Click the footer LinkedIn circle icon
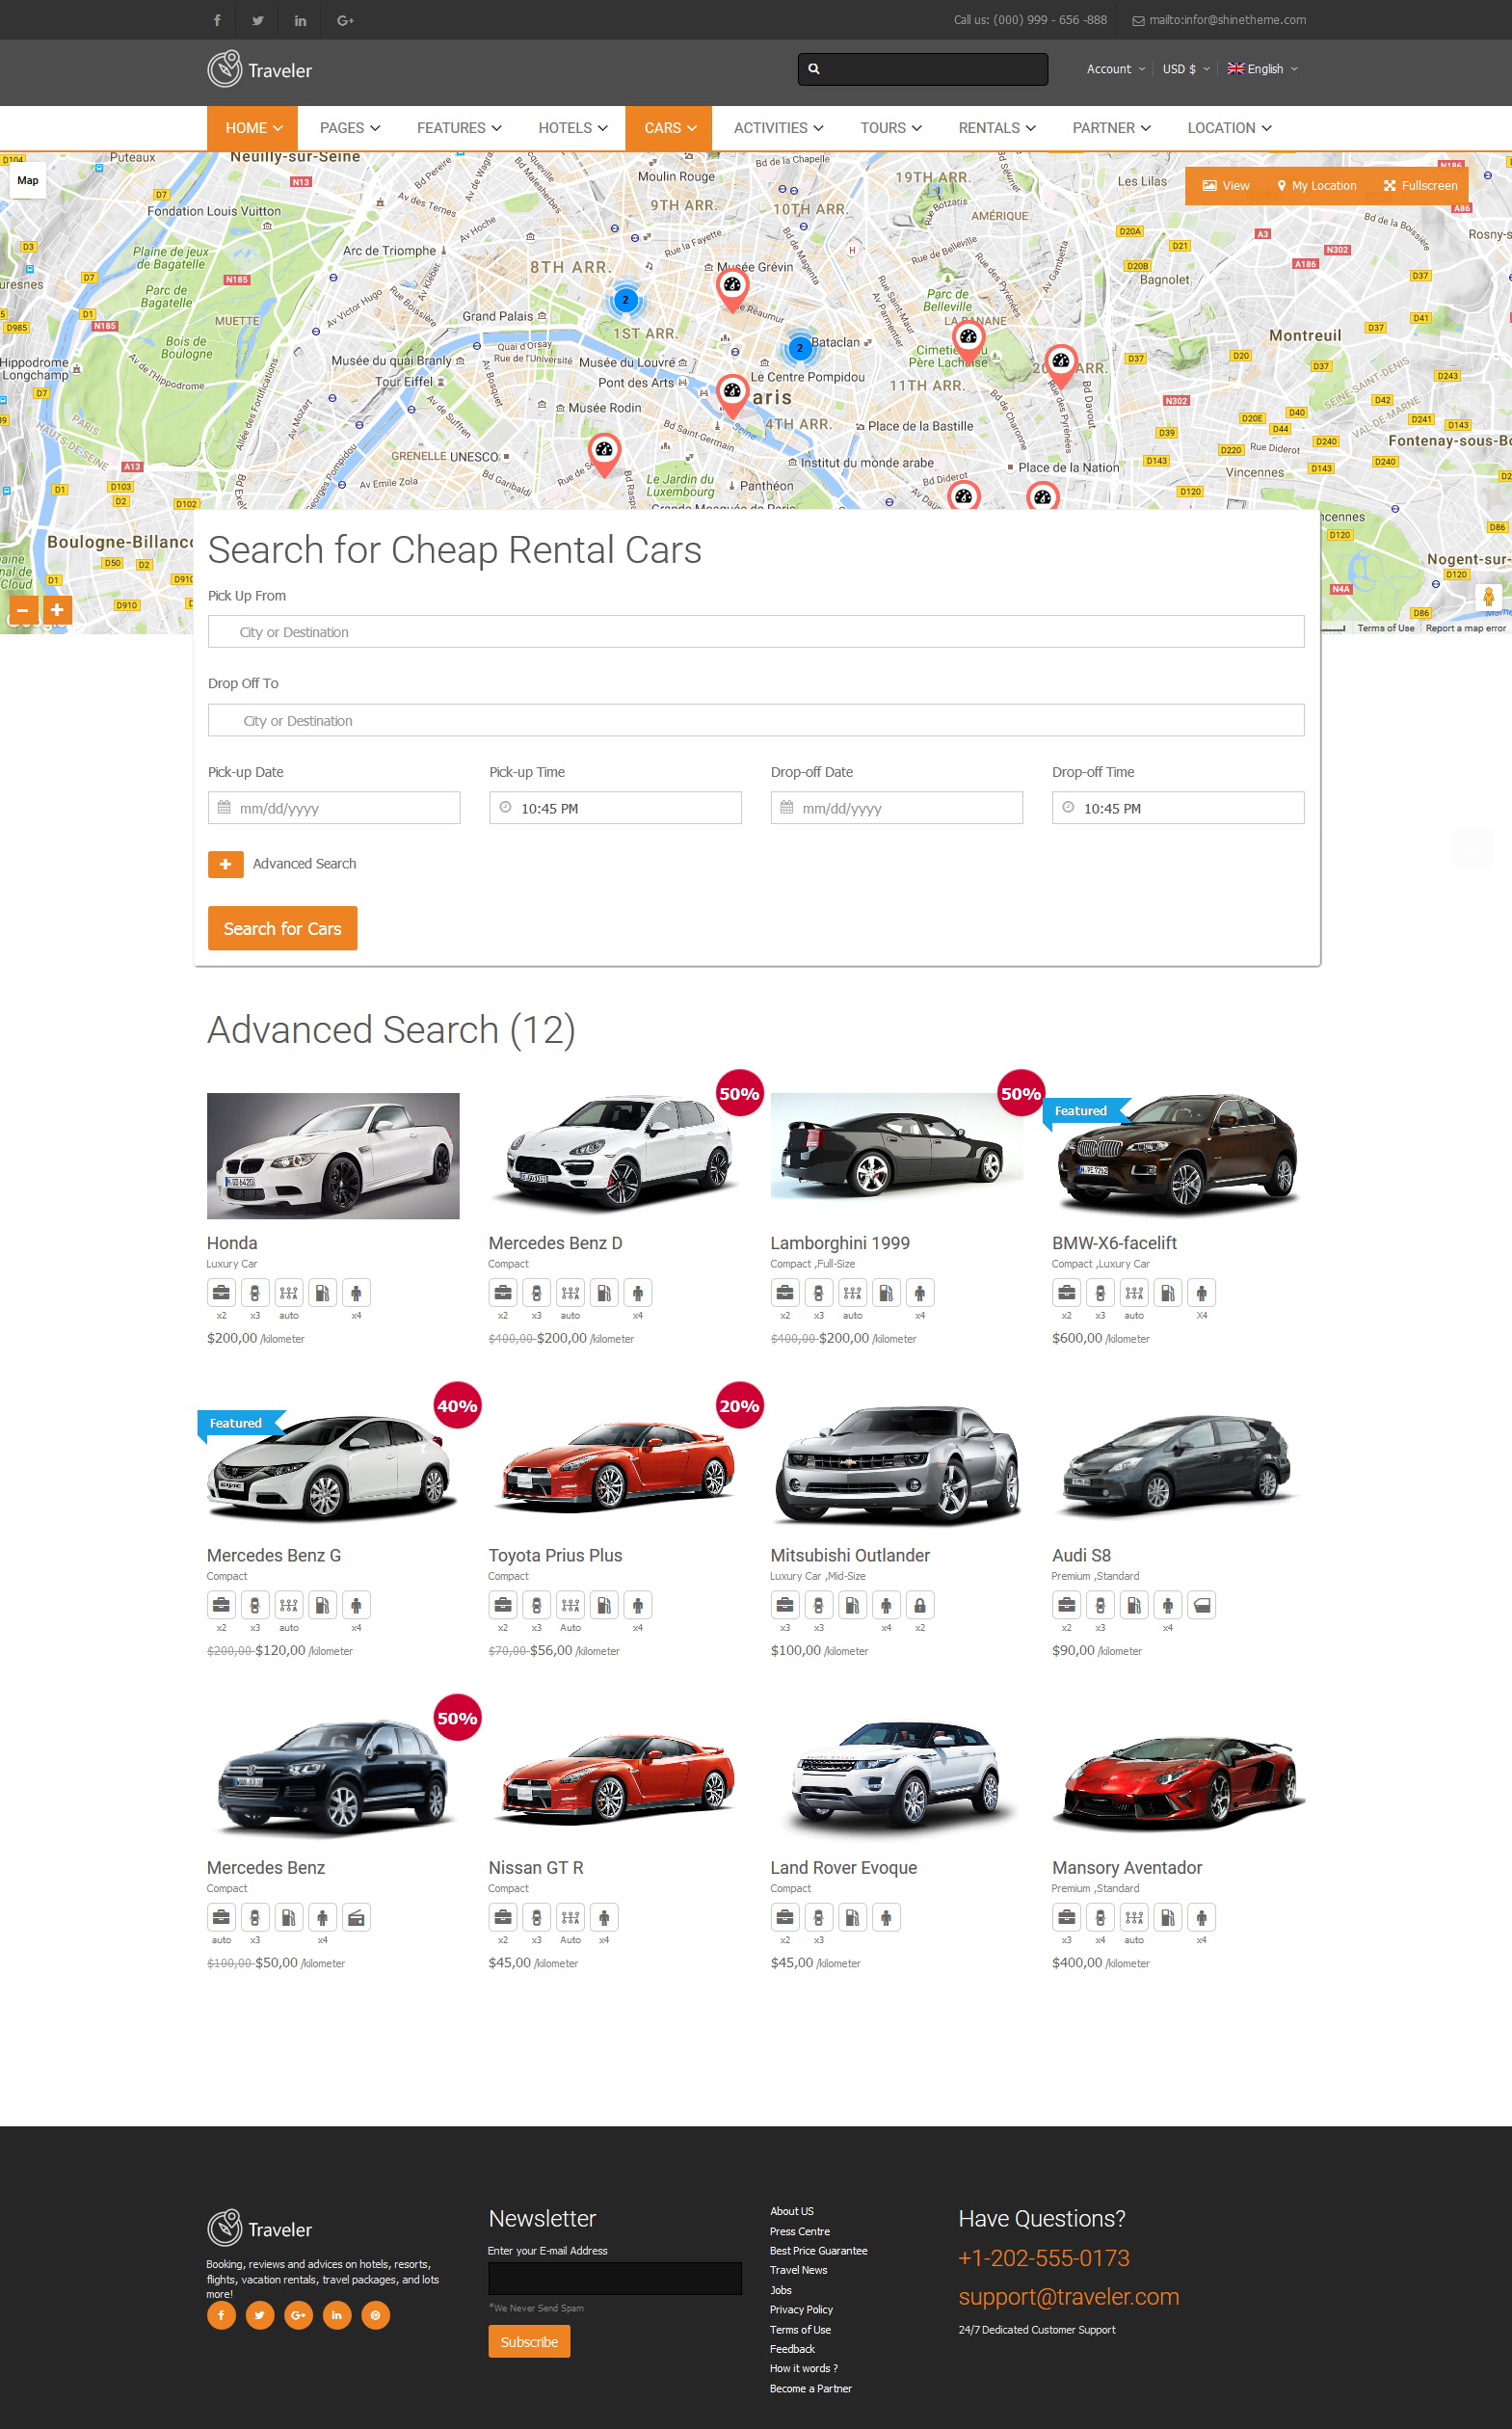The height and width of the screenshot is (2429, 1512). 337,2315
